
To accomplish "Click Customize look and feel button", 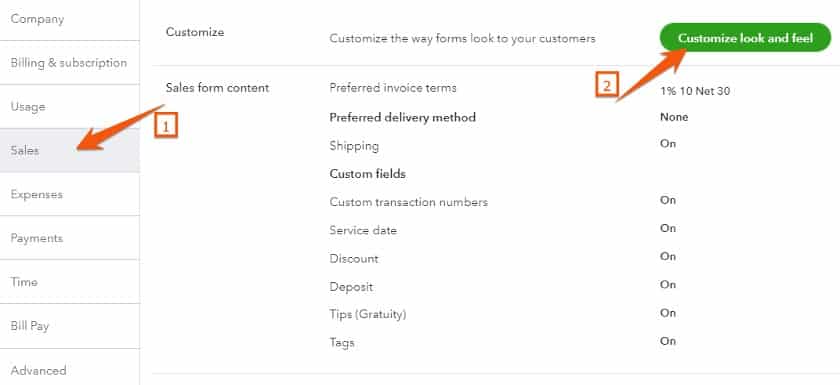I will [x=745, y=38].
